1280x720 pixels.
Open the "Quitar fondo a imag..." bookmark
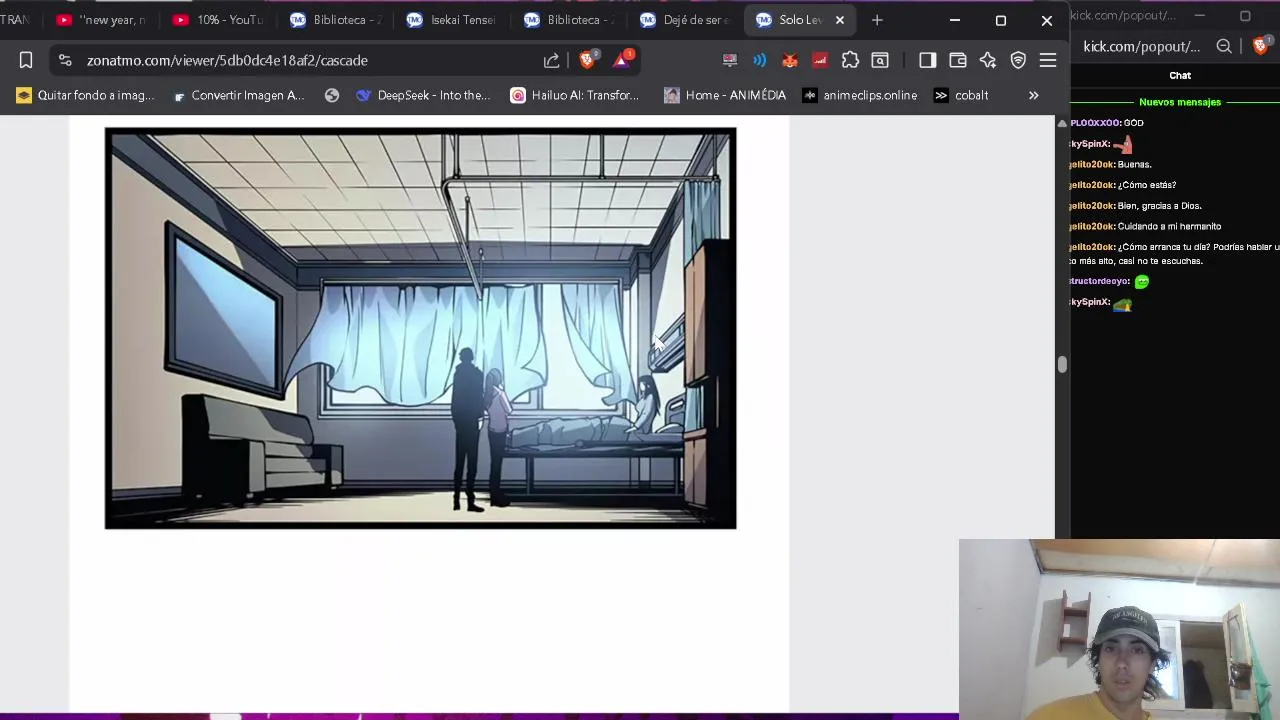click(x=86, y=95)
